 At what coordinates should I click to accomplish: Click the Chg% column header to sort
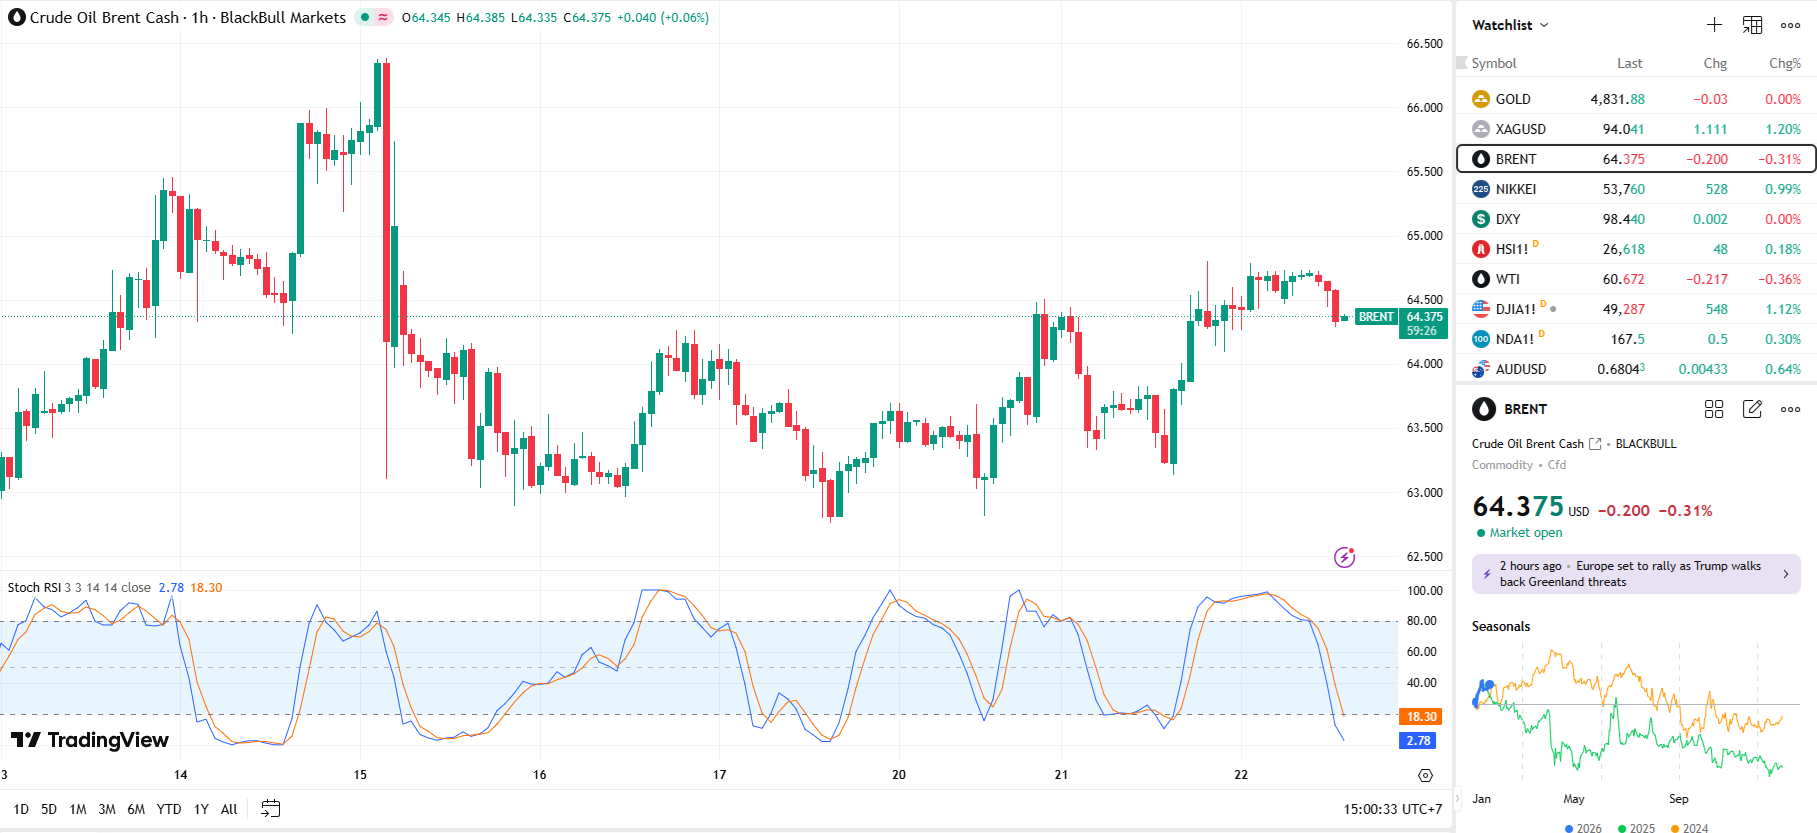coord(1784,63)
